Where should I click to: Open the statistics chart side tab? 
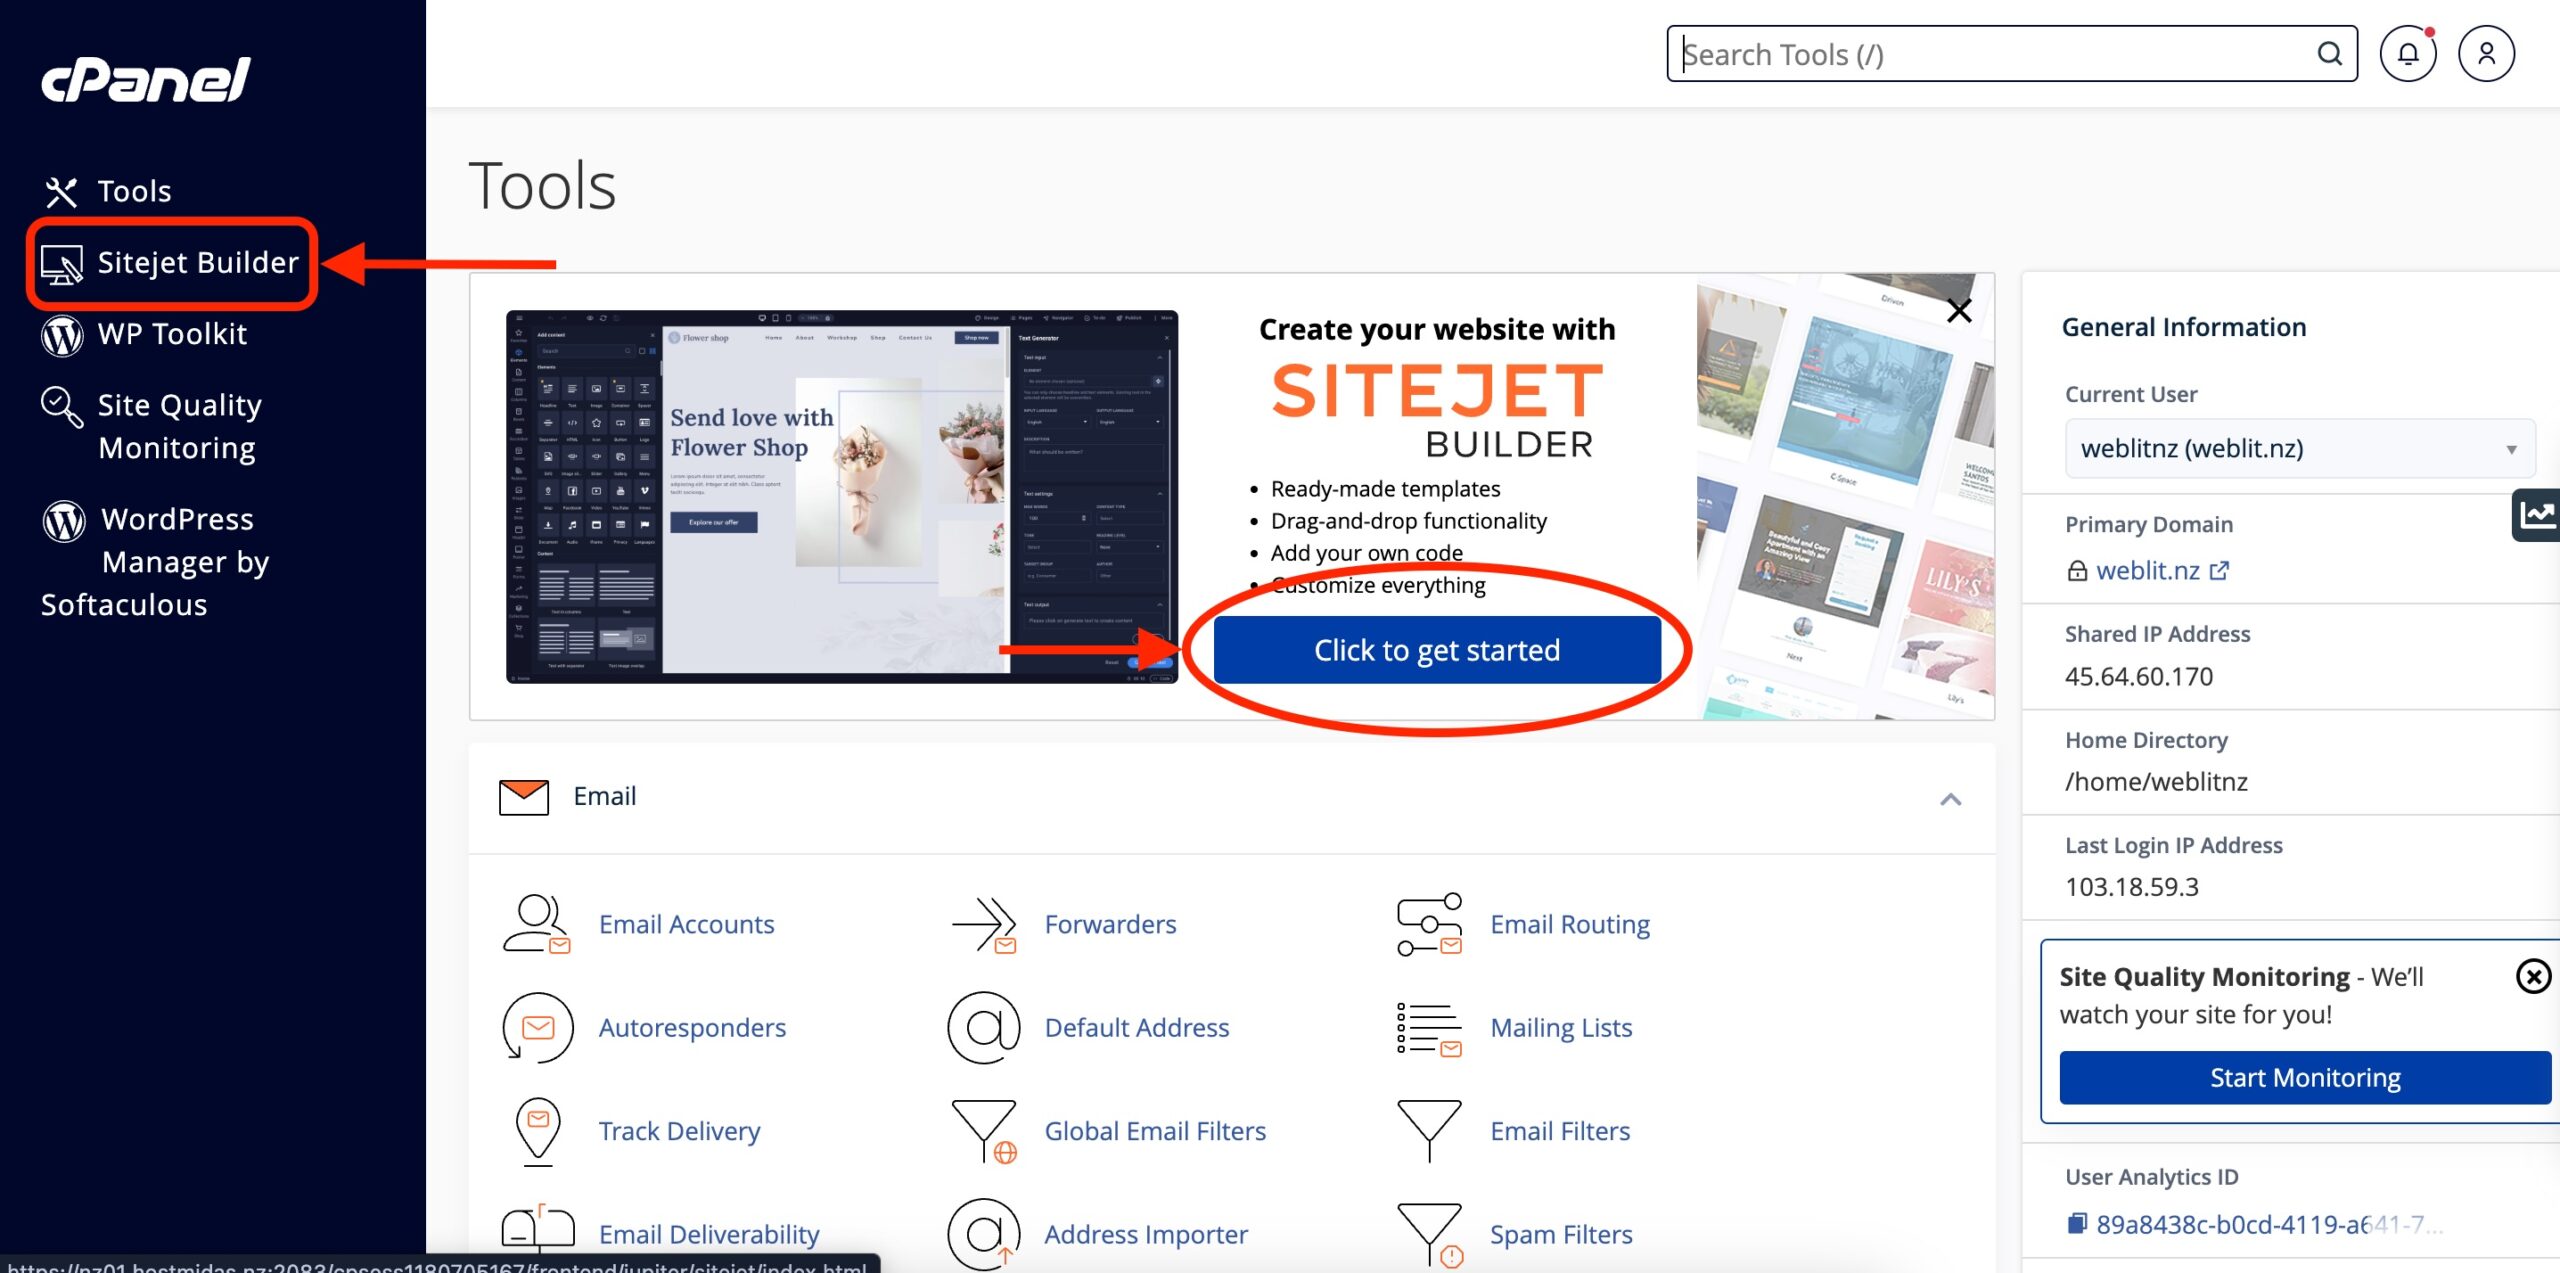[2537, 515]
